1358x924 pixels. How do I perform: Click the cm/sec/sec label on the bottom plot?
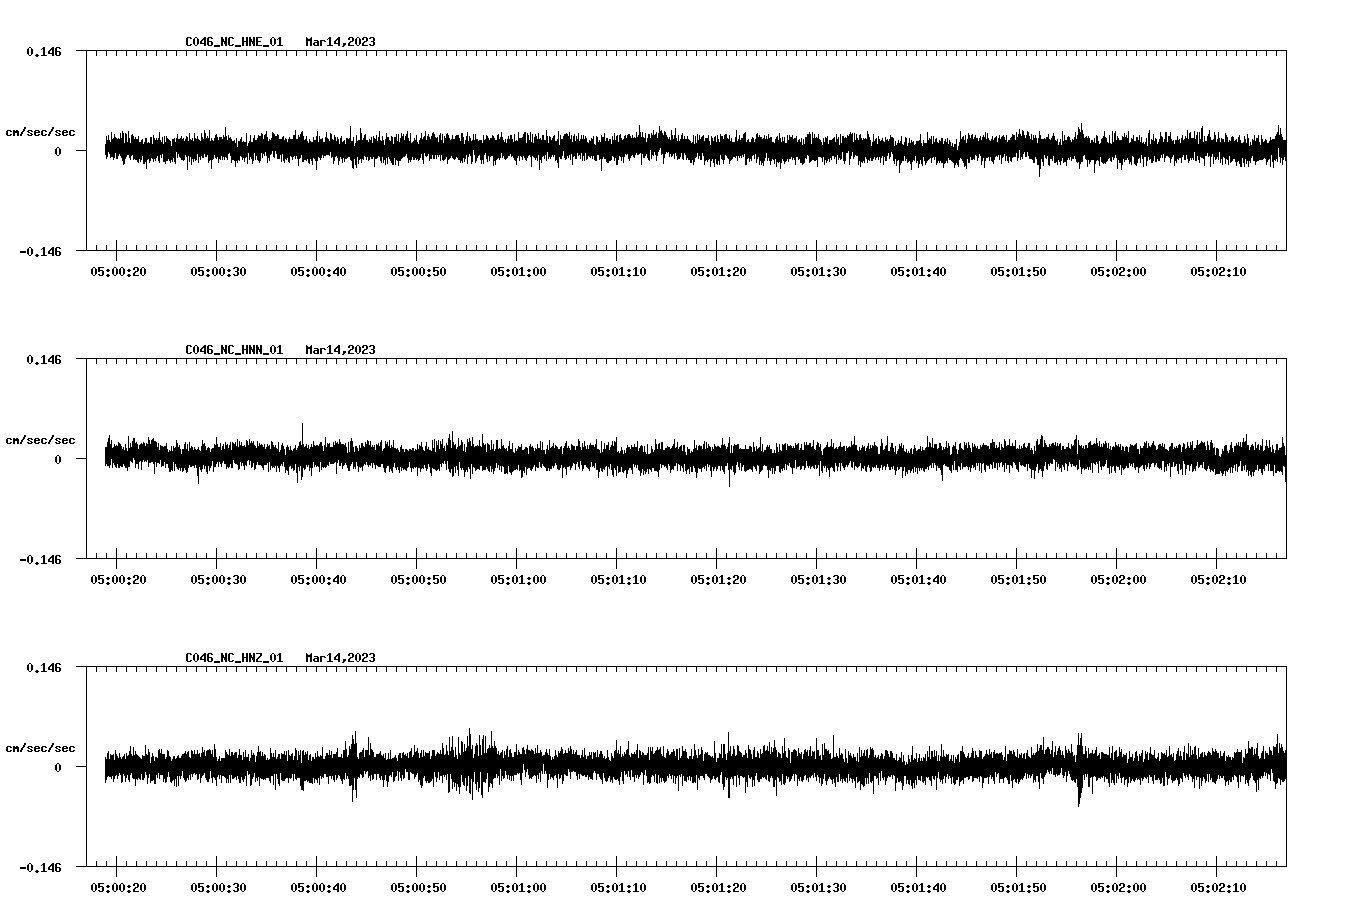pyautogui.click(x=40, y=747)
